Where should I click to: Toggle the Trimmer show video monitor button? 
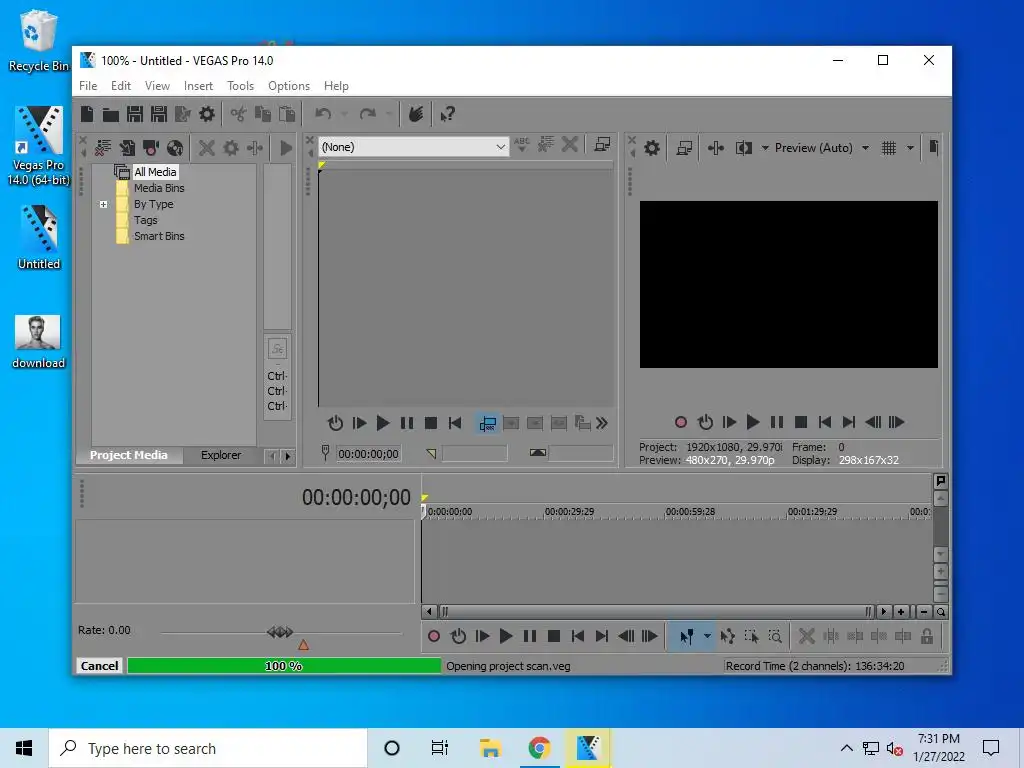[487, 423]
